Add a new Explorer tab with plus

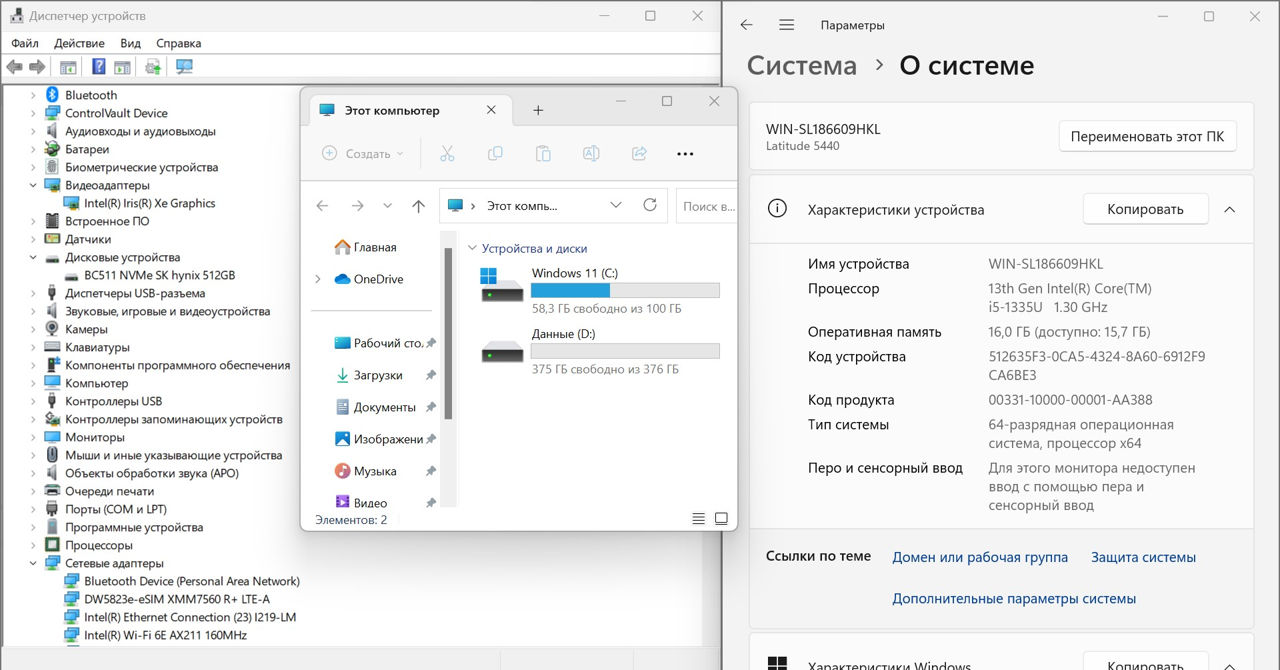click(x=538, y=111)
